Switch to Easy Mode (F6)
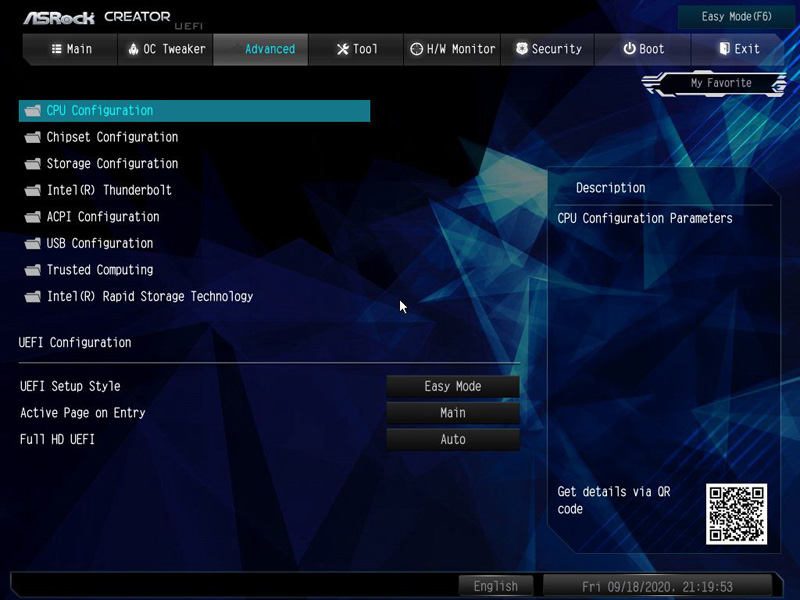 (x=736, y=17)
